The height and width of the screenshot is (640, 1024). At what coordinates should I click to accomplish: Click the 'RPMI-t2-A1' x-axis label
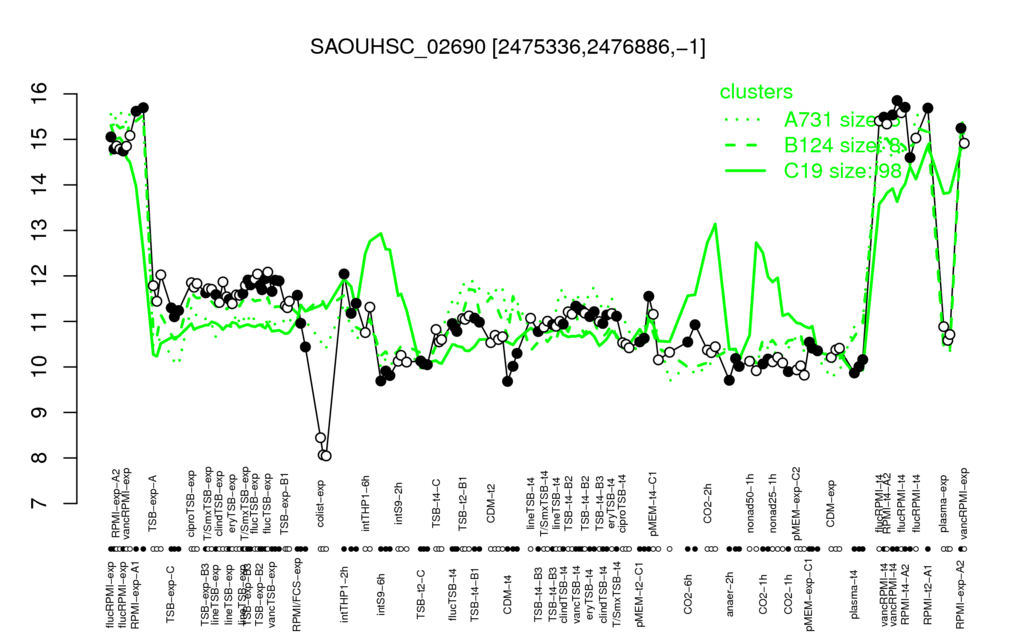(928, 593)
